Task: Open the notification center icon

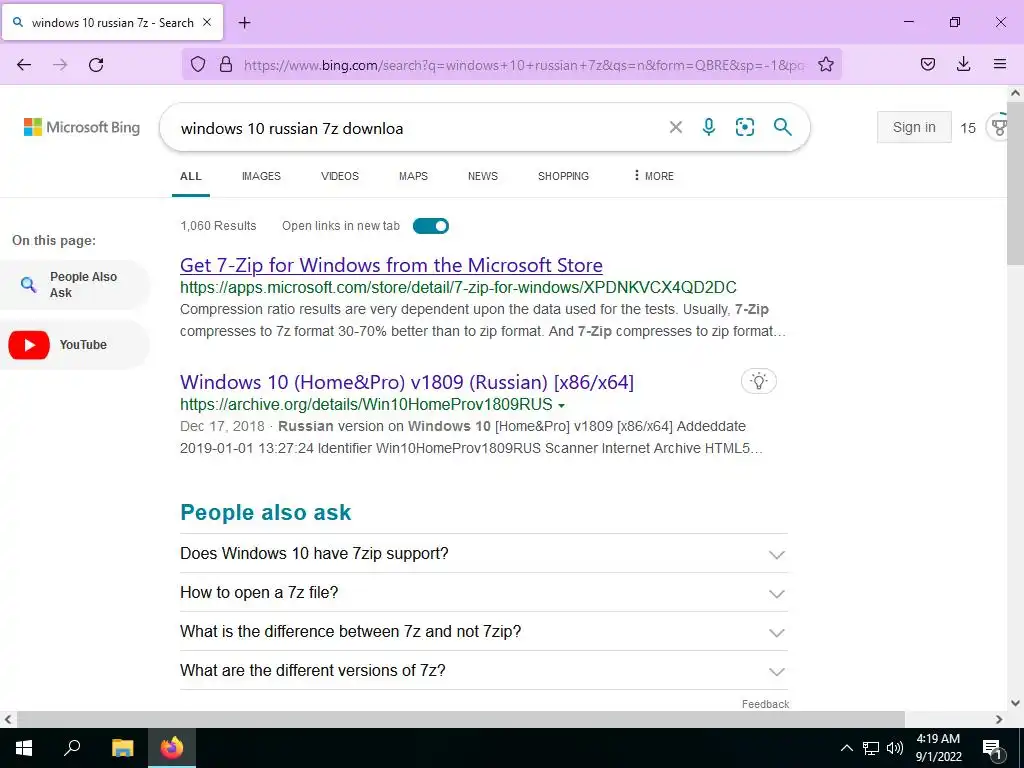Action: (x=992, y=748)
